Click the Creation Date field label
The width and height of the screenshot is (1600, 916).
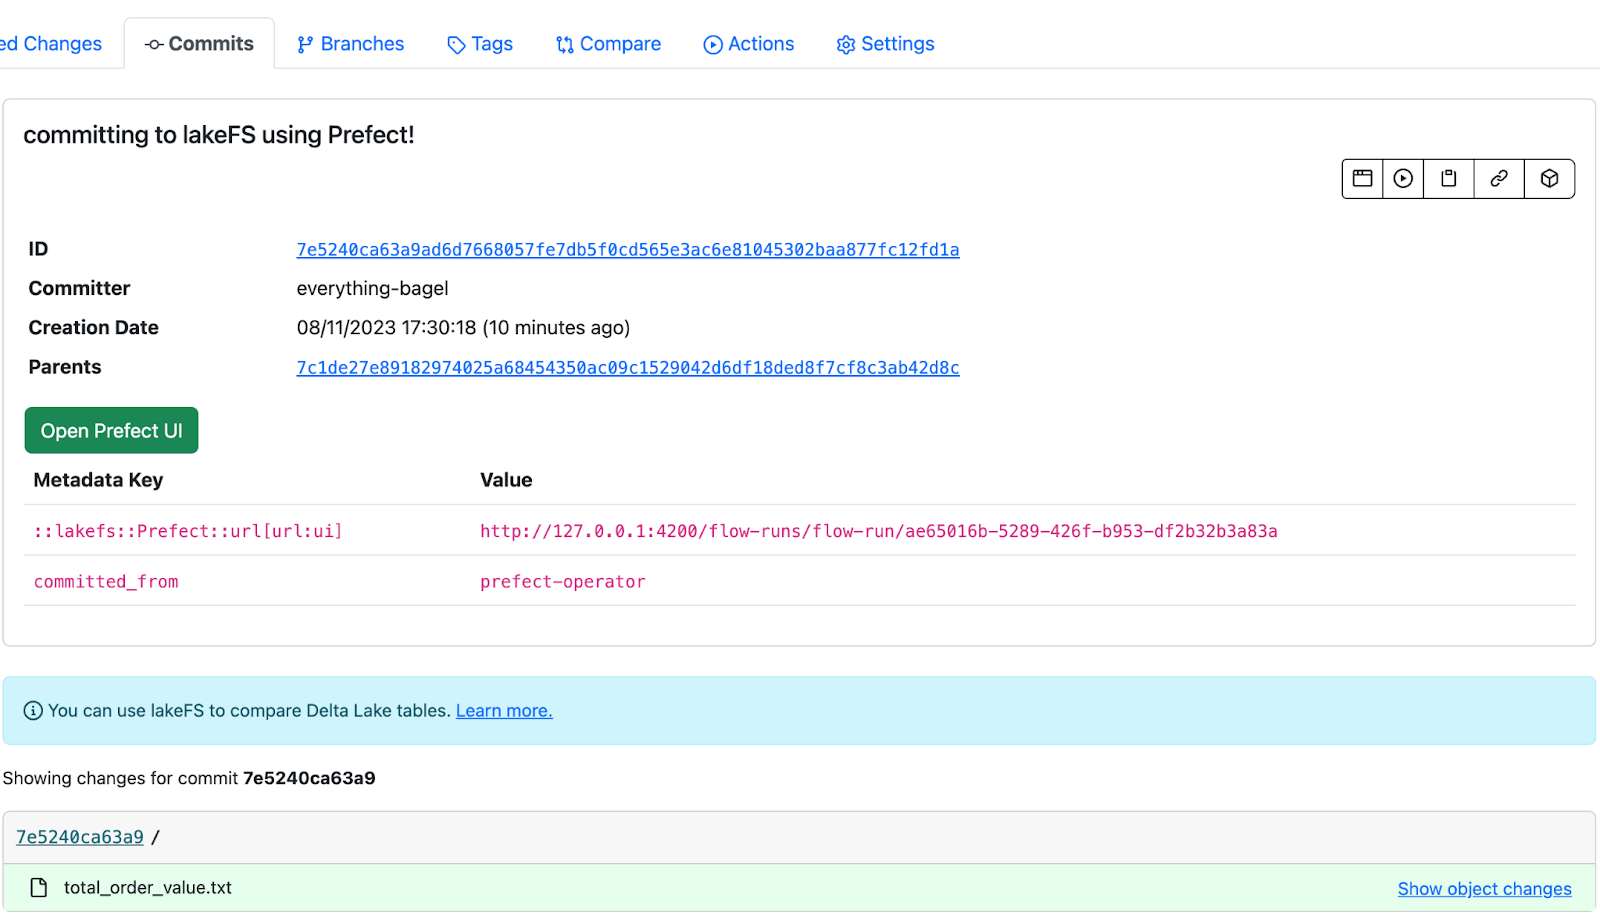pos(94,328)
